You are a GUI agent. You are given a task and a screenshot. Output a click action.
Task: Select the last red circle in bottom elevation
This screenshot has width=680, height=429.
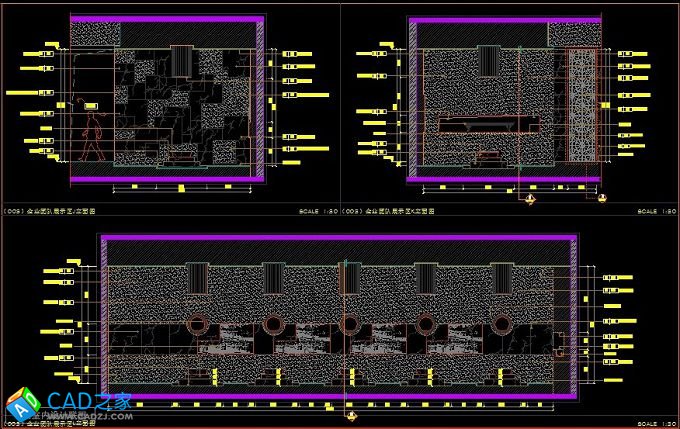coord(502,326)
